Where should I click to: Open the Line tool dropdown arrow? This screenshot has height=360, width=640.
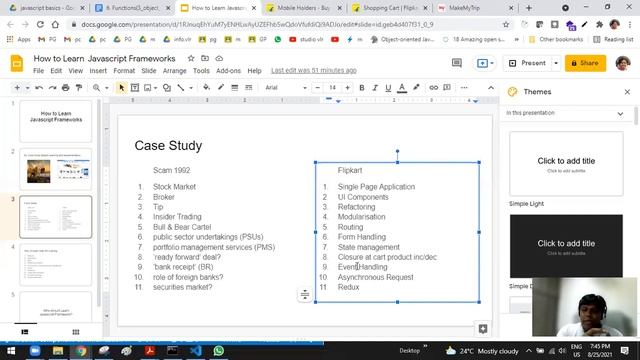(x=191, y=88)
